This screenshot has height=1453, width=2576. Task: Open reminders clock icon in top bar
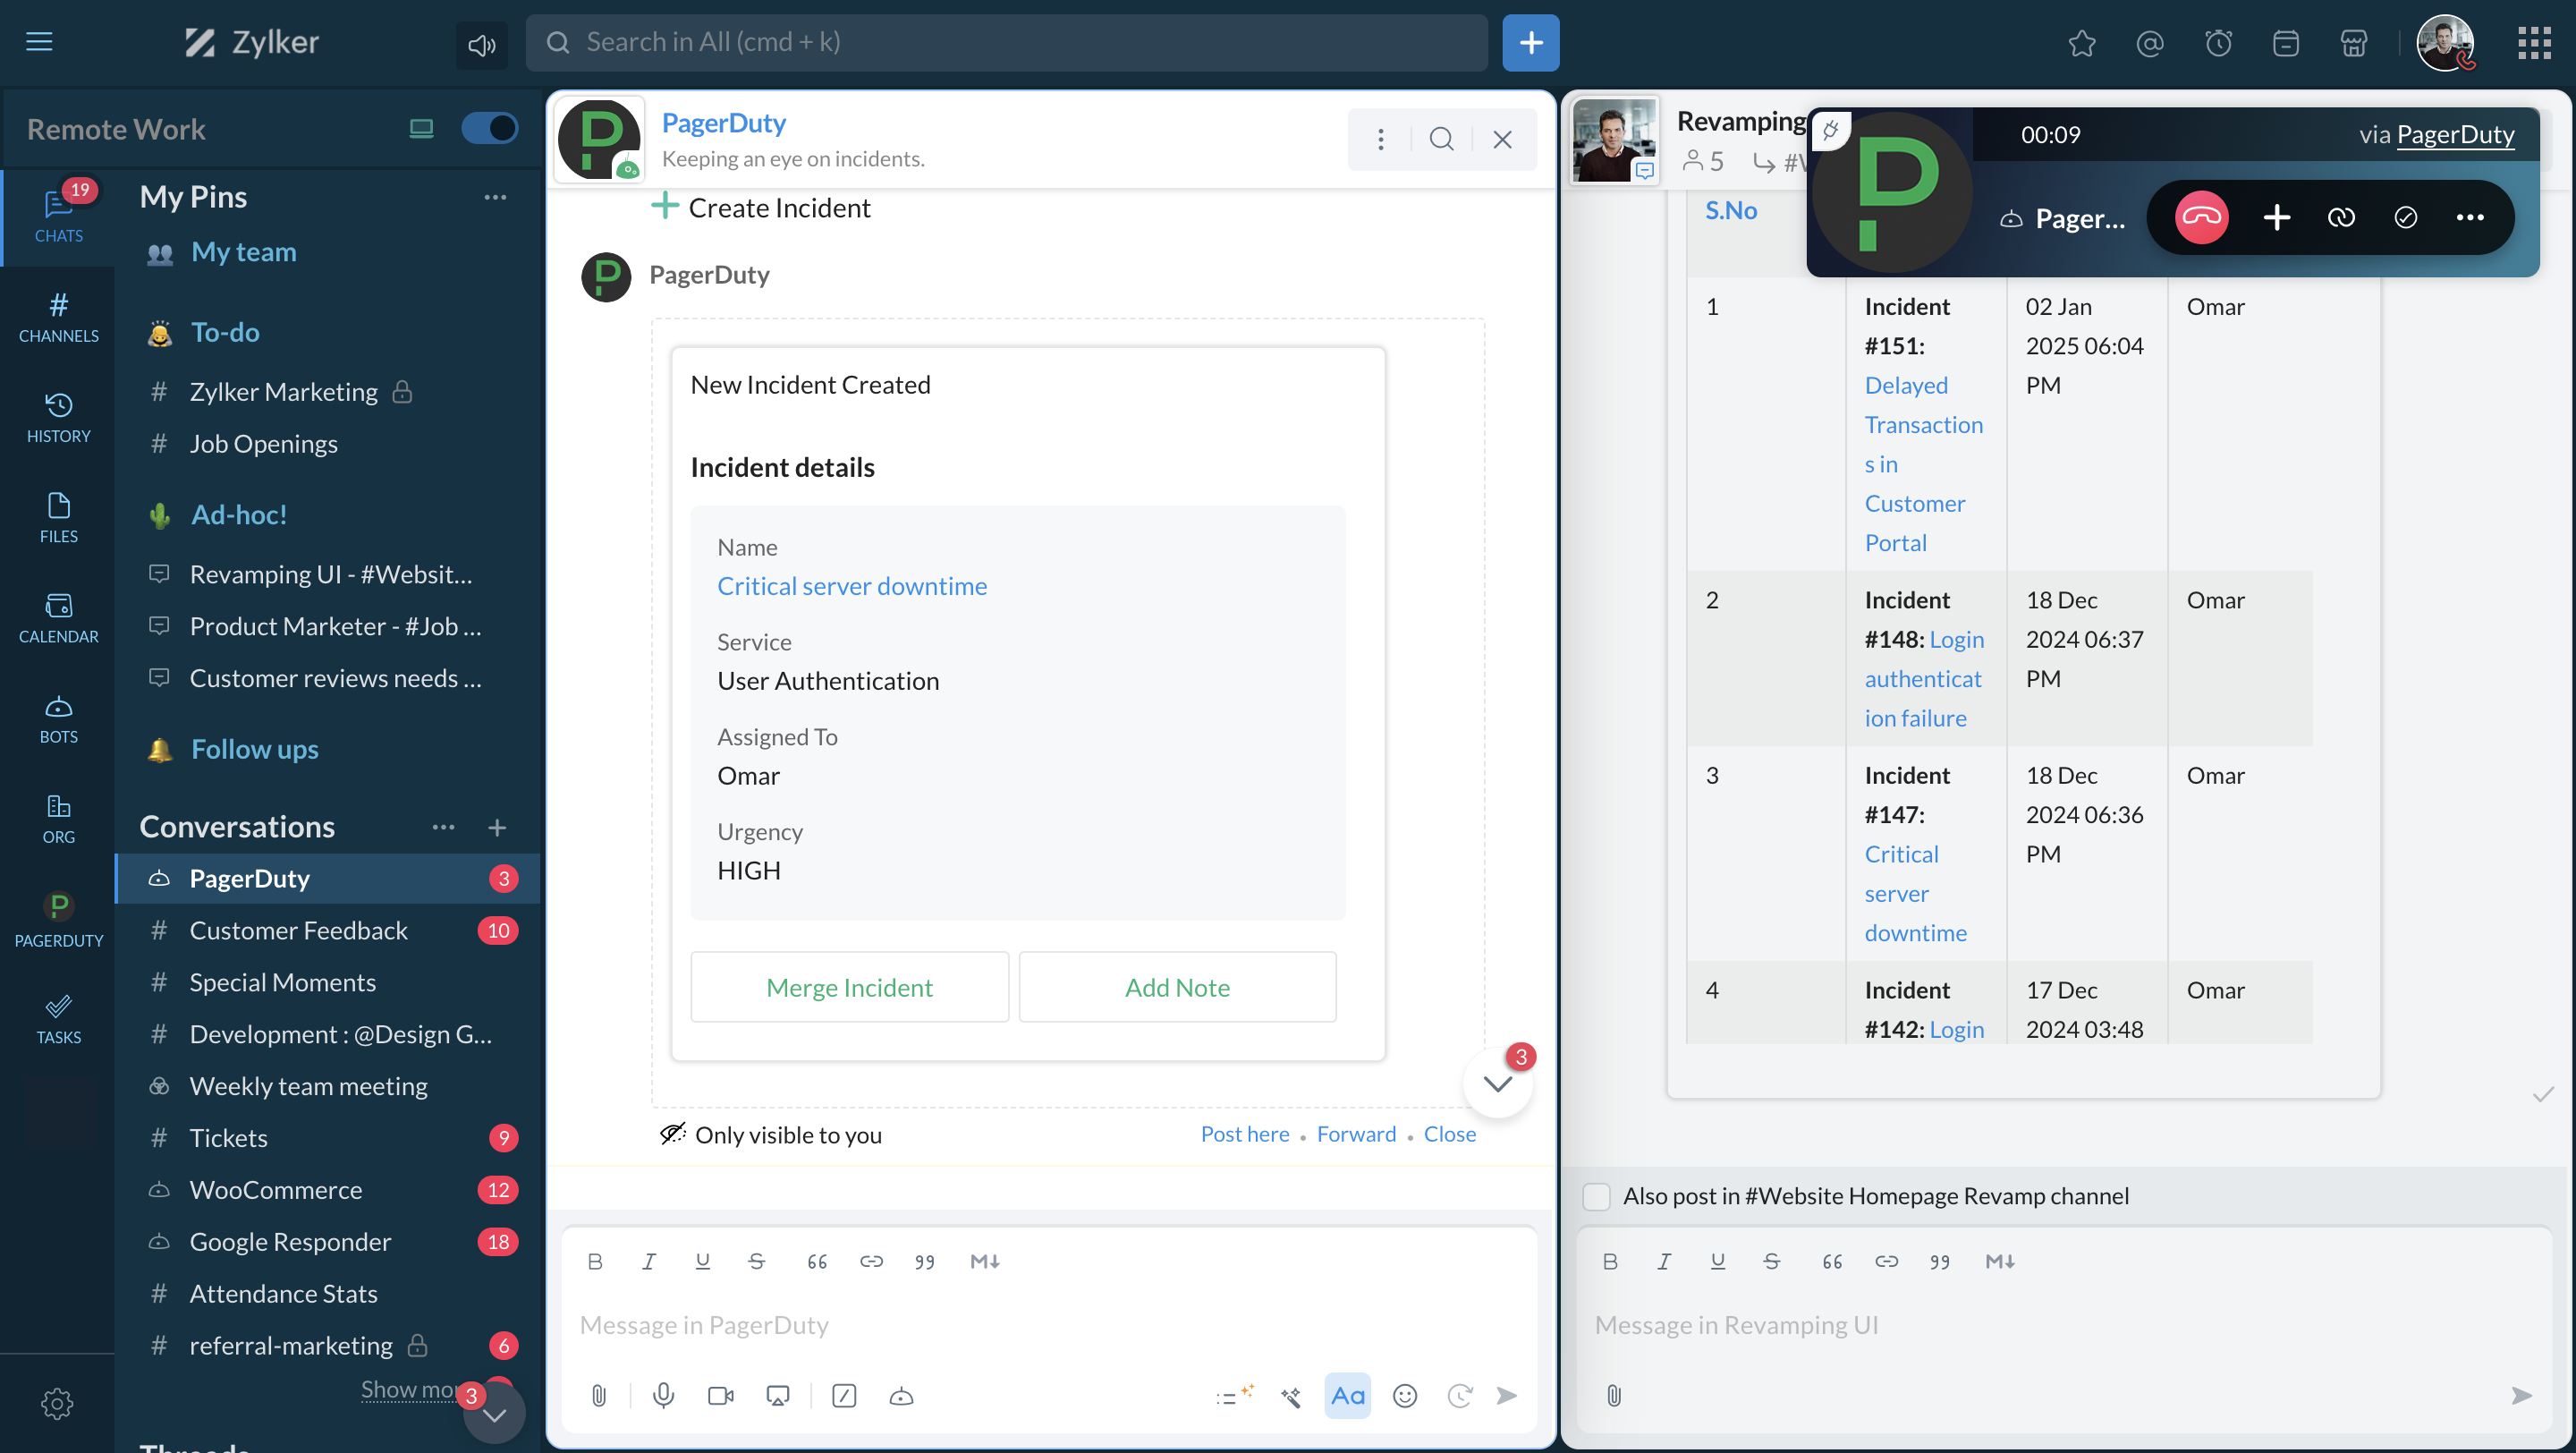[x=2218, y=43]
